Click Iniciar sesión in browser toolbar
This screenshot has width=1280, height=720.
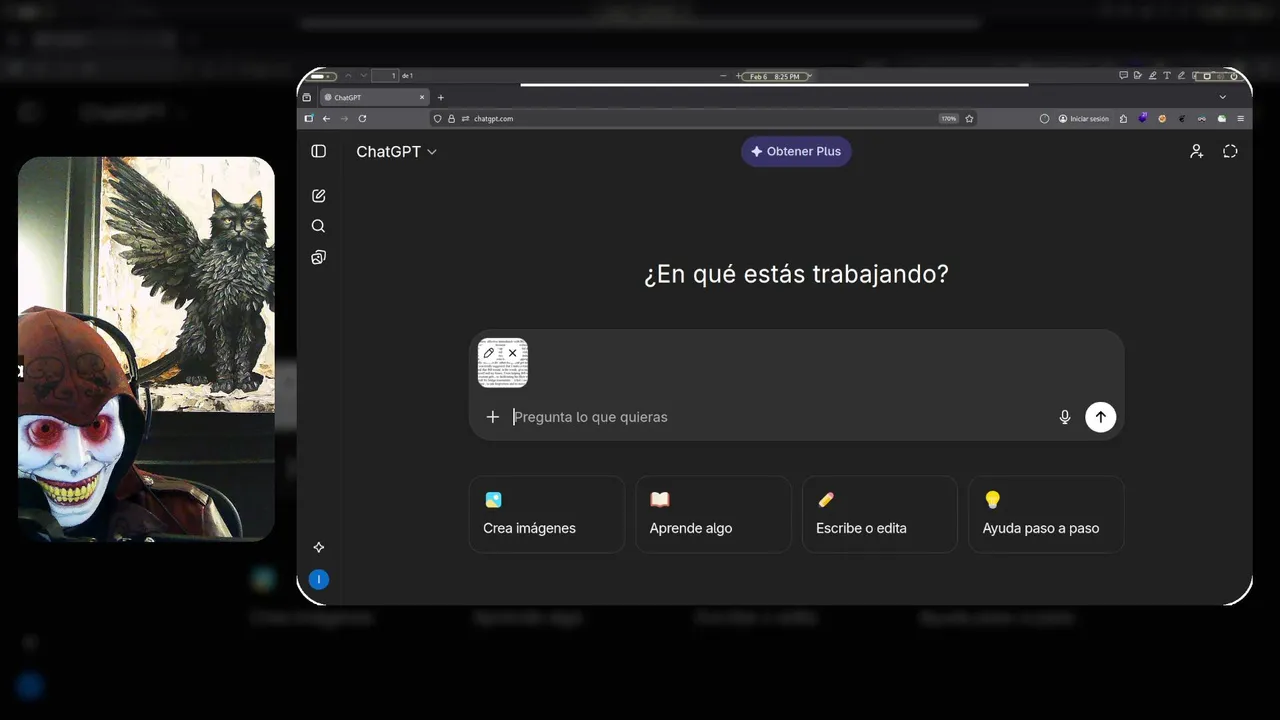(x=1083, y=118)
